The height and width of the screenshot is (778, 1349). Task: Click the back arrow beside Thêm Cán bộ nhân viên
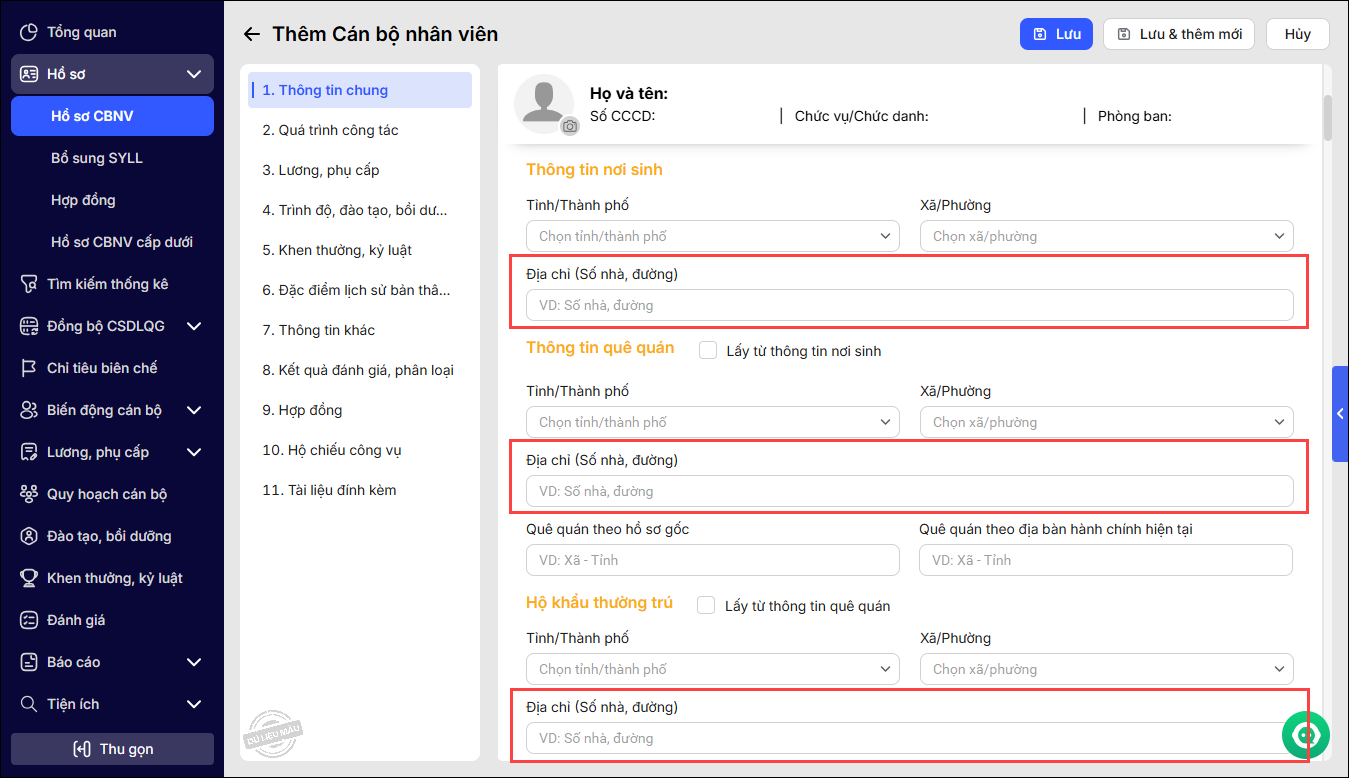click(x=251, y=34)
